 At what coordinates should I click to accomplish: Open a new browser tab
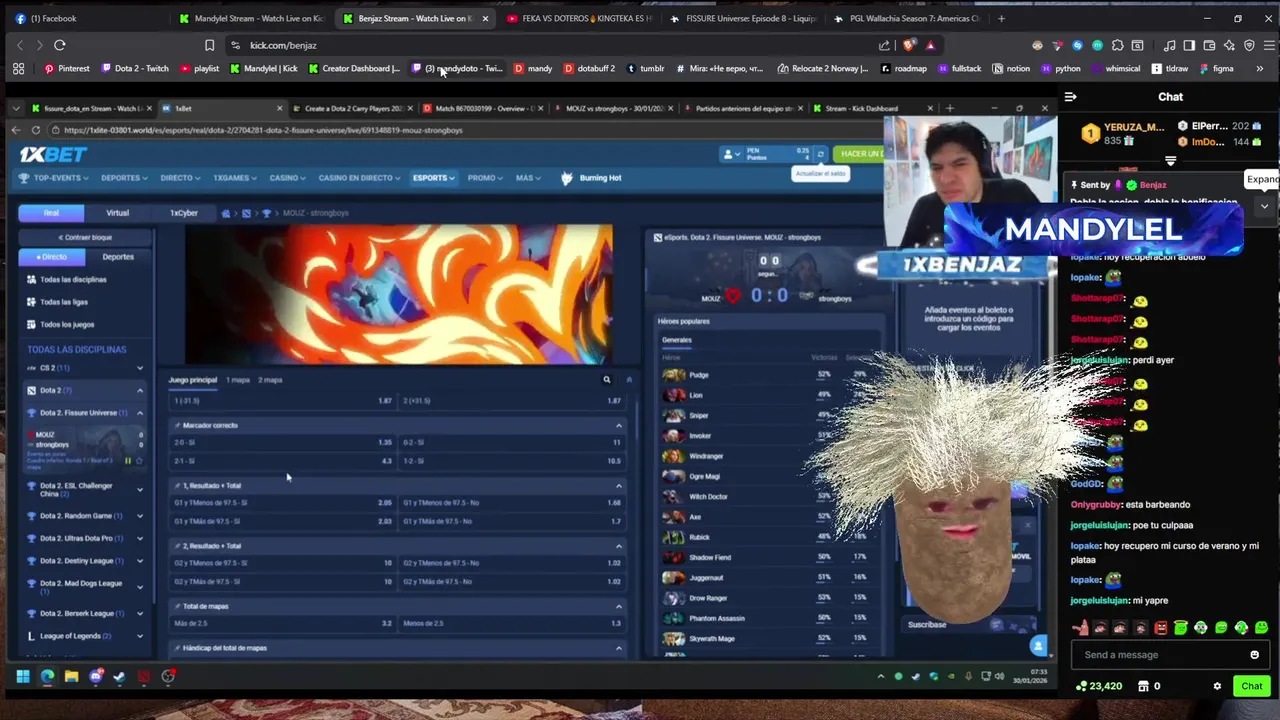1001,18
